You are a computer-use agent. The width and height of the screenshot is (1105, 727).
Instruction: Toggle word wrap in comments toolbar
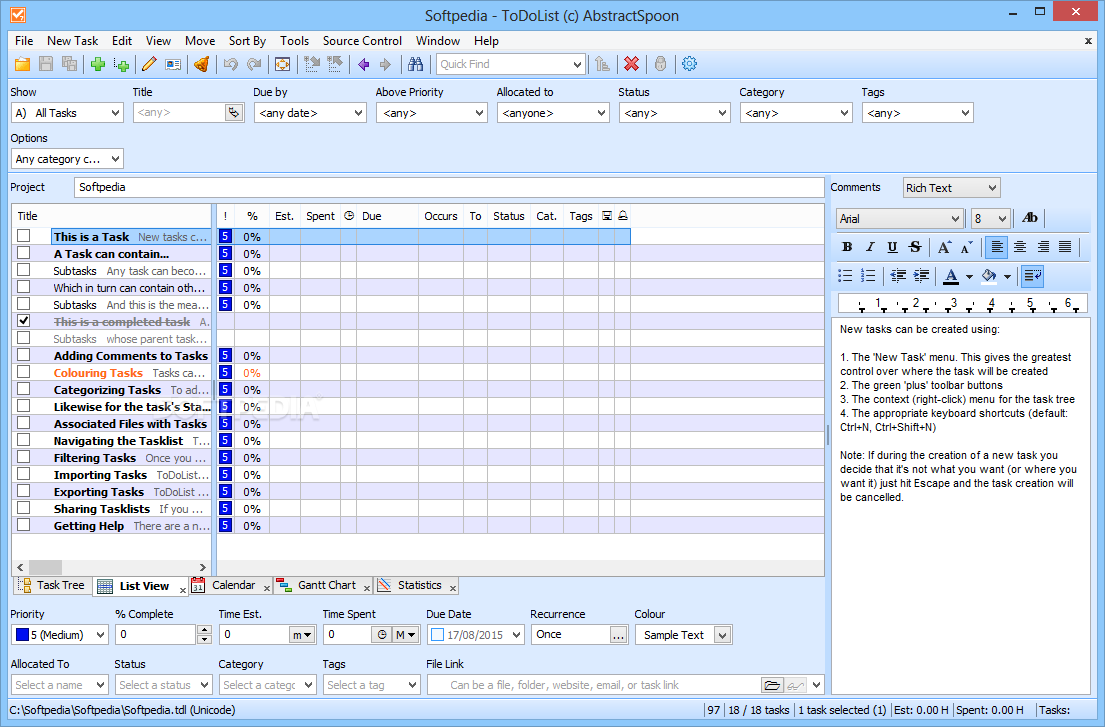(1032, 275)
